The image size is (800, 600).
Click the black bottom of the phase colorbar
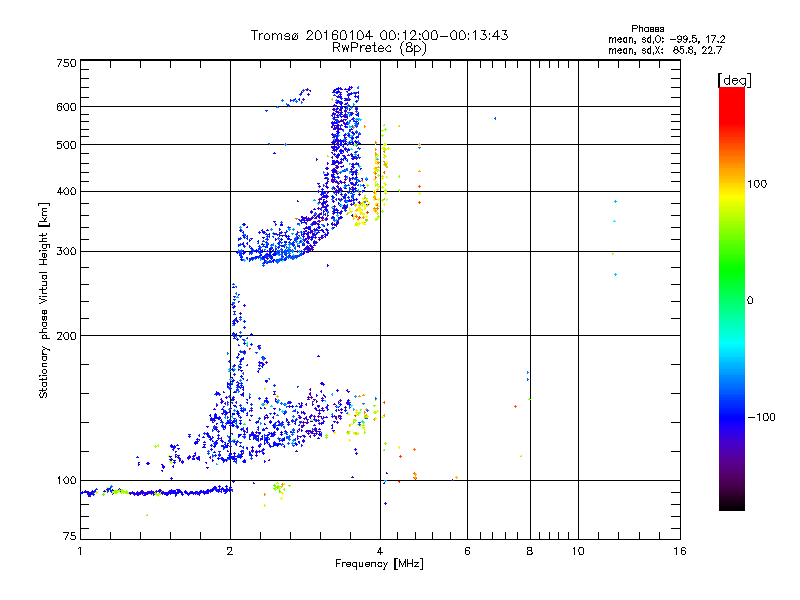pos(732,503)
